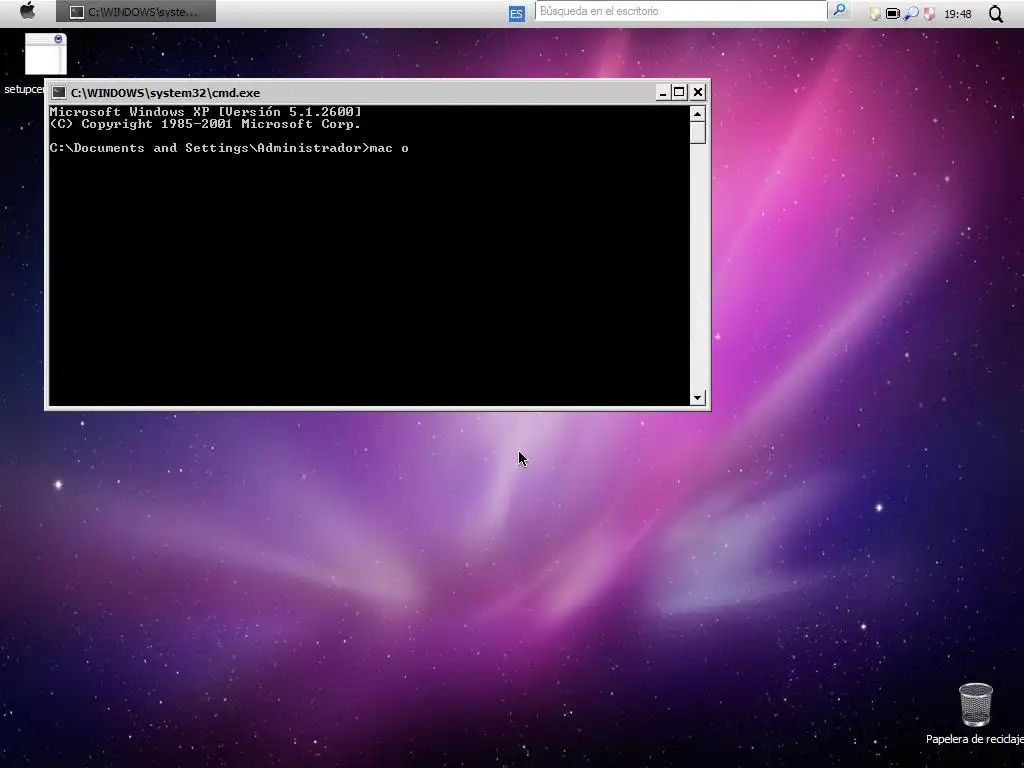Click the ES language indicator
This screenshot has height=768, width=1024.
pyautogui.click(x=517, y=13)
